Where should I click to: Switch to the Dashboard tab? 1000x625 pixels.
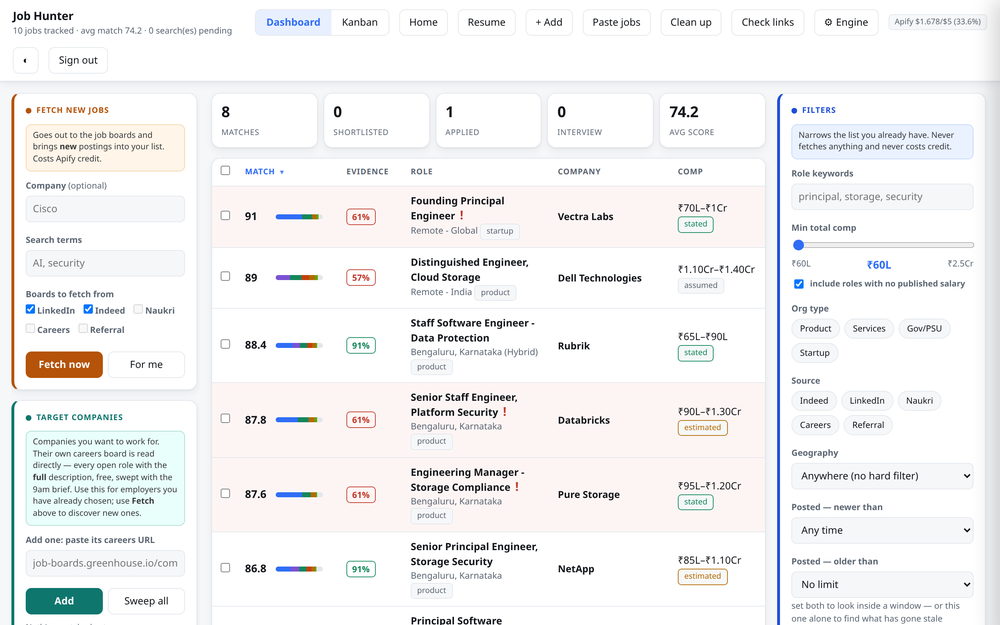(x=293, y=22)
